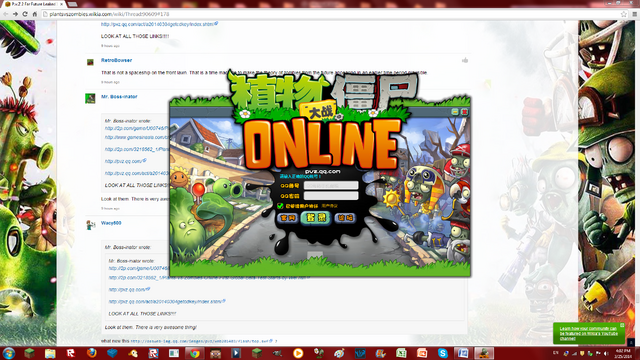Open Excel from the taskbar
640x360 pixels.
click(401, 353)
